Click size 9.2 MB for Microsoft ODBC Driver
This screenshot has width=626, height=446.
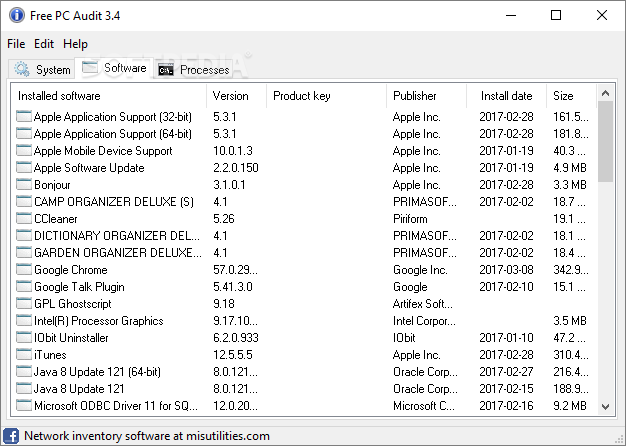(x=570, y=405)
